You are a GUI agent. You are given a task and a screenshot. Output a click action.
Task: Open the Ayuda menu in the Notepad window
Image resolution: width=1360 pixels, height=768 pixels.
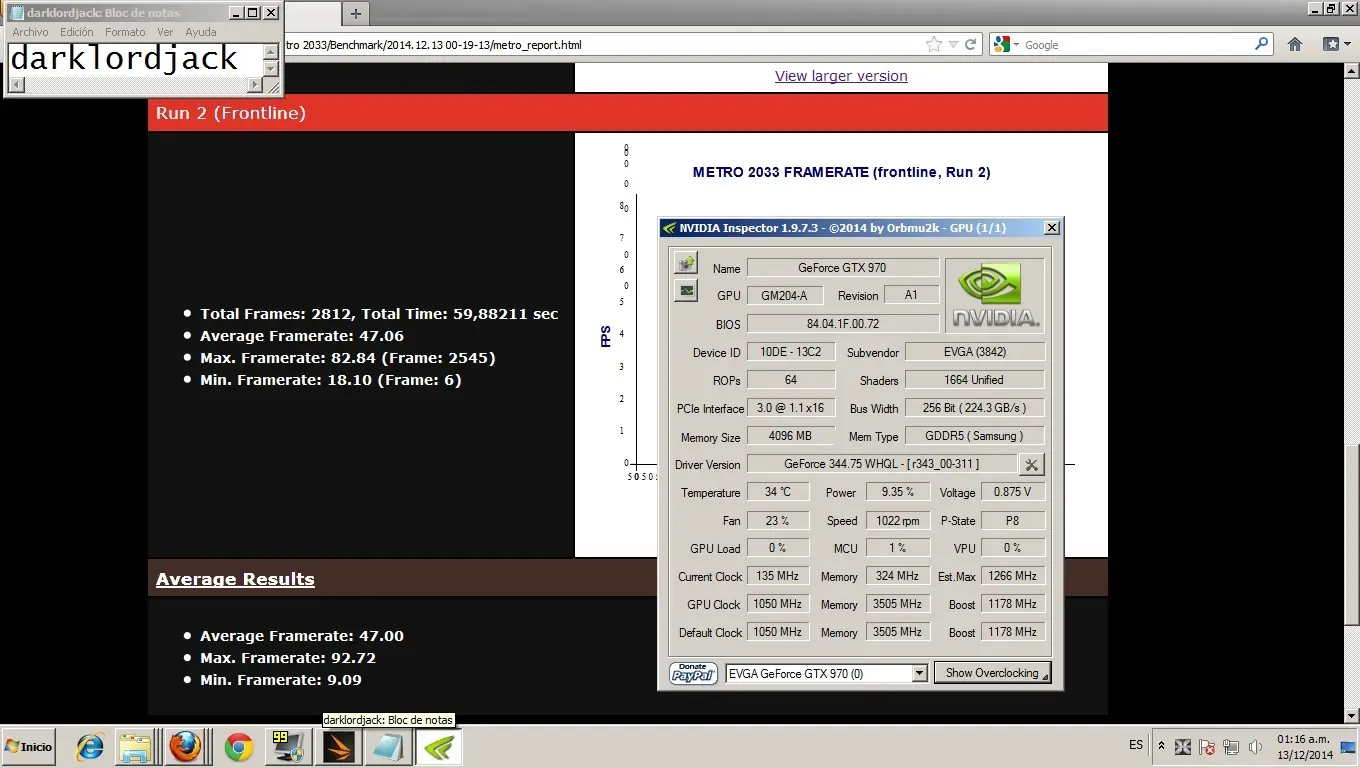pyautogui.click(x=201, y=32)
